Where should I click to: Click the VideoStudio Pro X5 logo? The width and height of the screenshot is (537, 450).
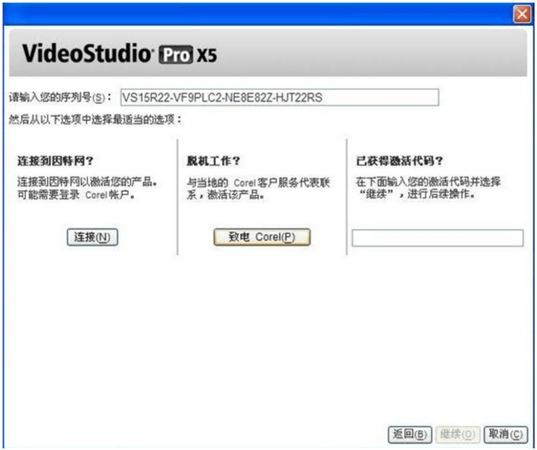pos(120,54)
